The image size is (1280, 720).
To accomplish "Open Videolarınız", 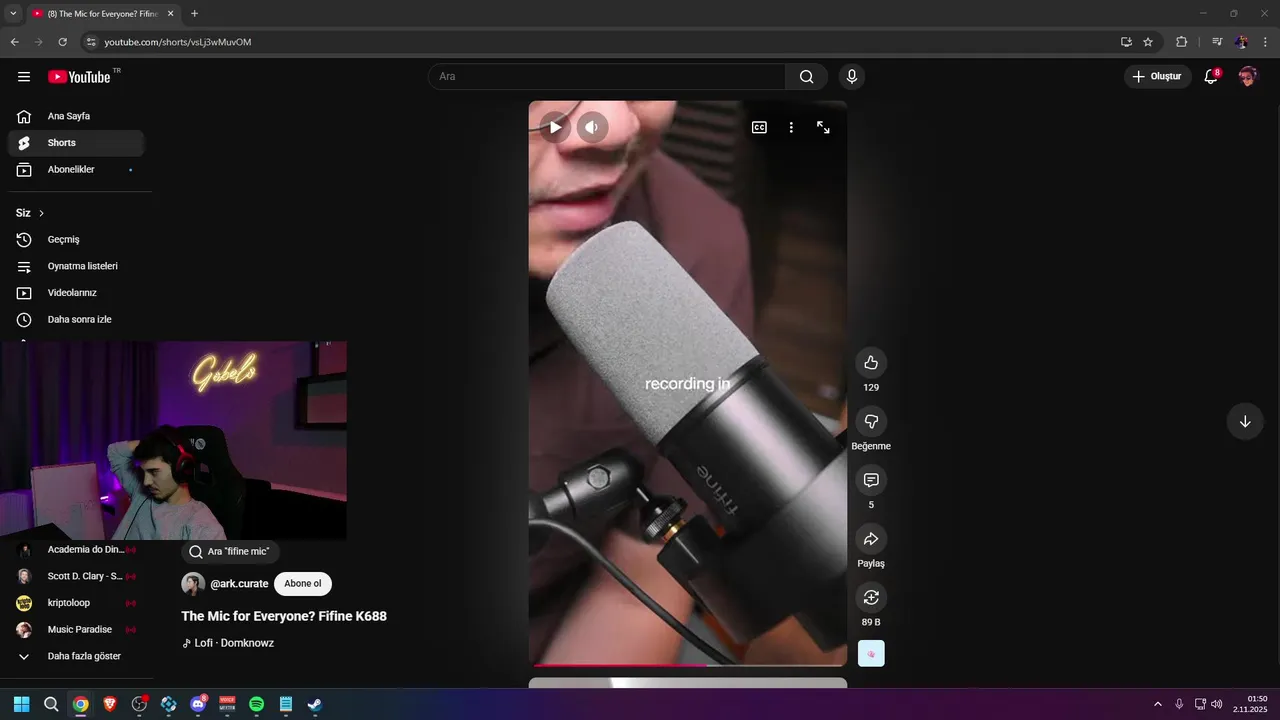I will point(76,293).
